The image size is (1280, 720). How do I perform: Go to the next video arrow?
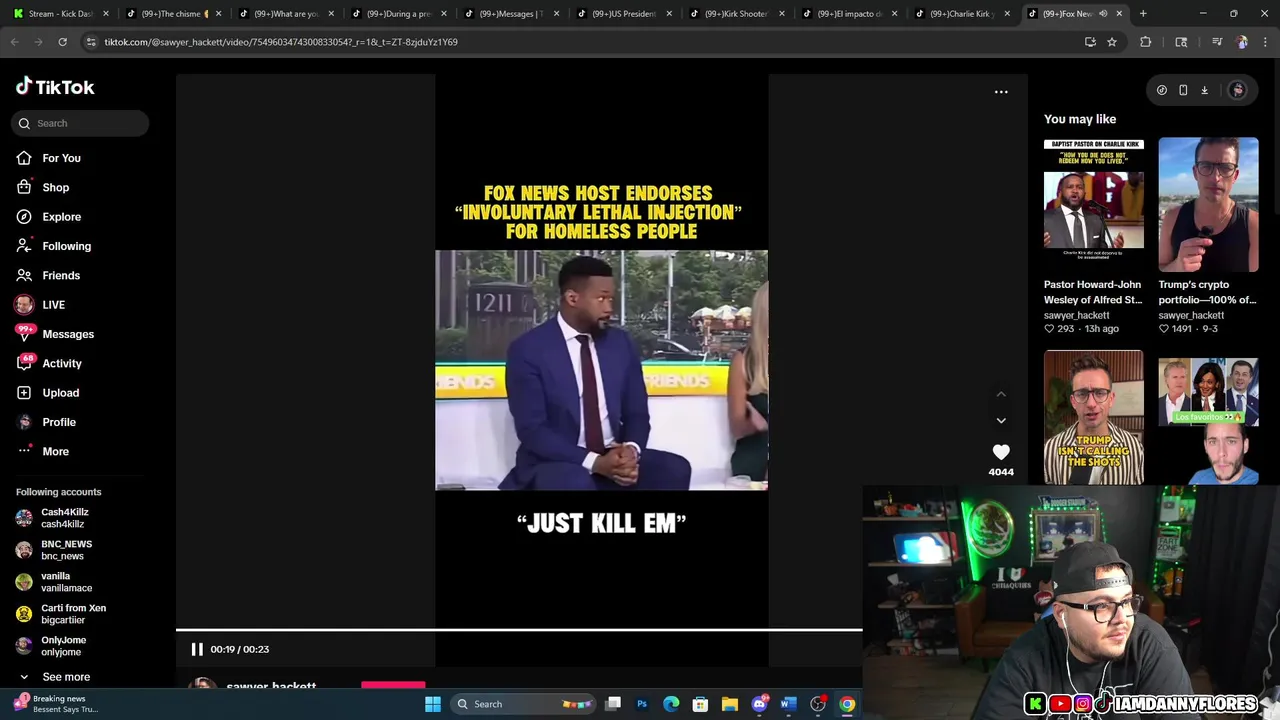(x=1001, y=421)
